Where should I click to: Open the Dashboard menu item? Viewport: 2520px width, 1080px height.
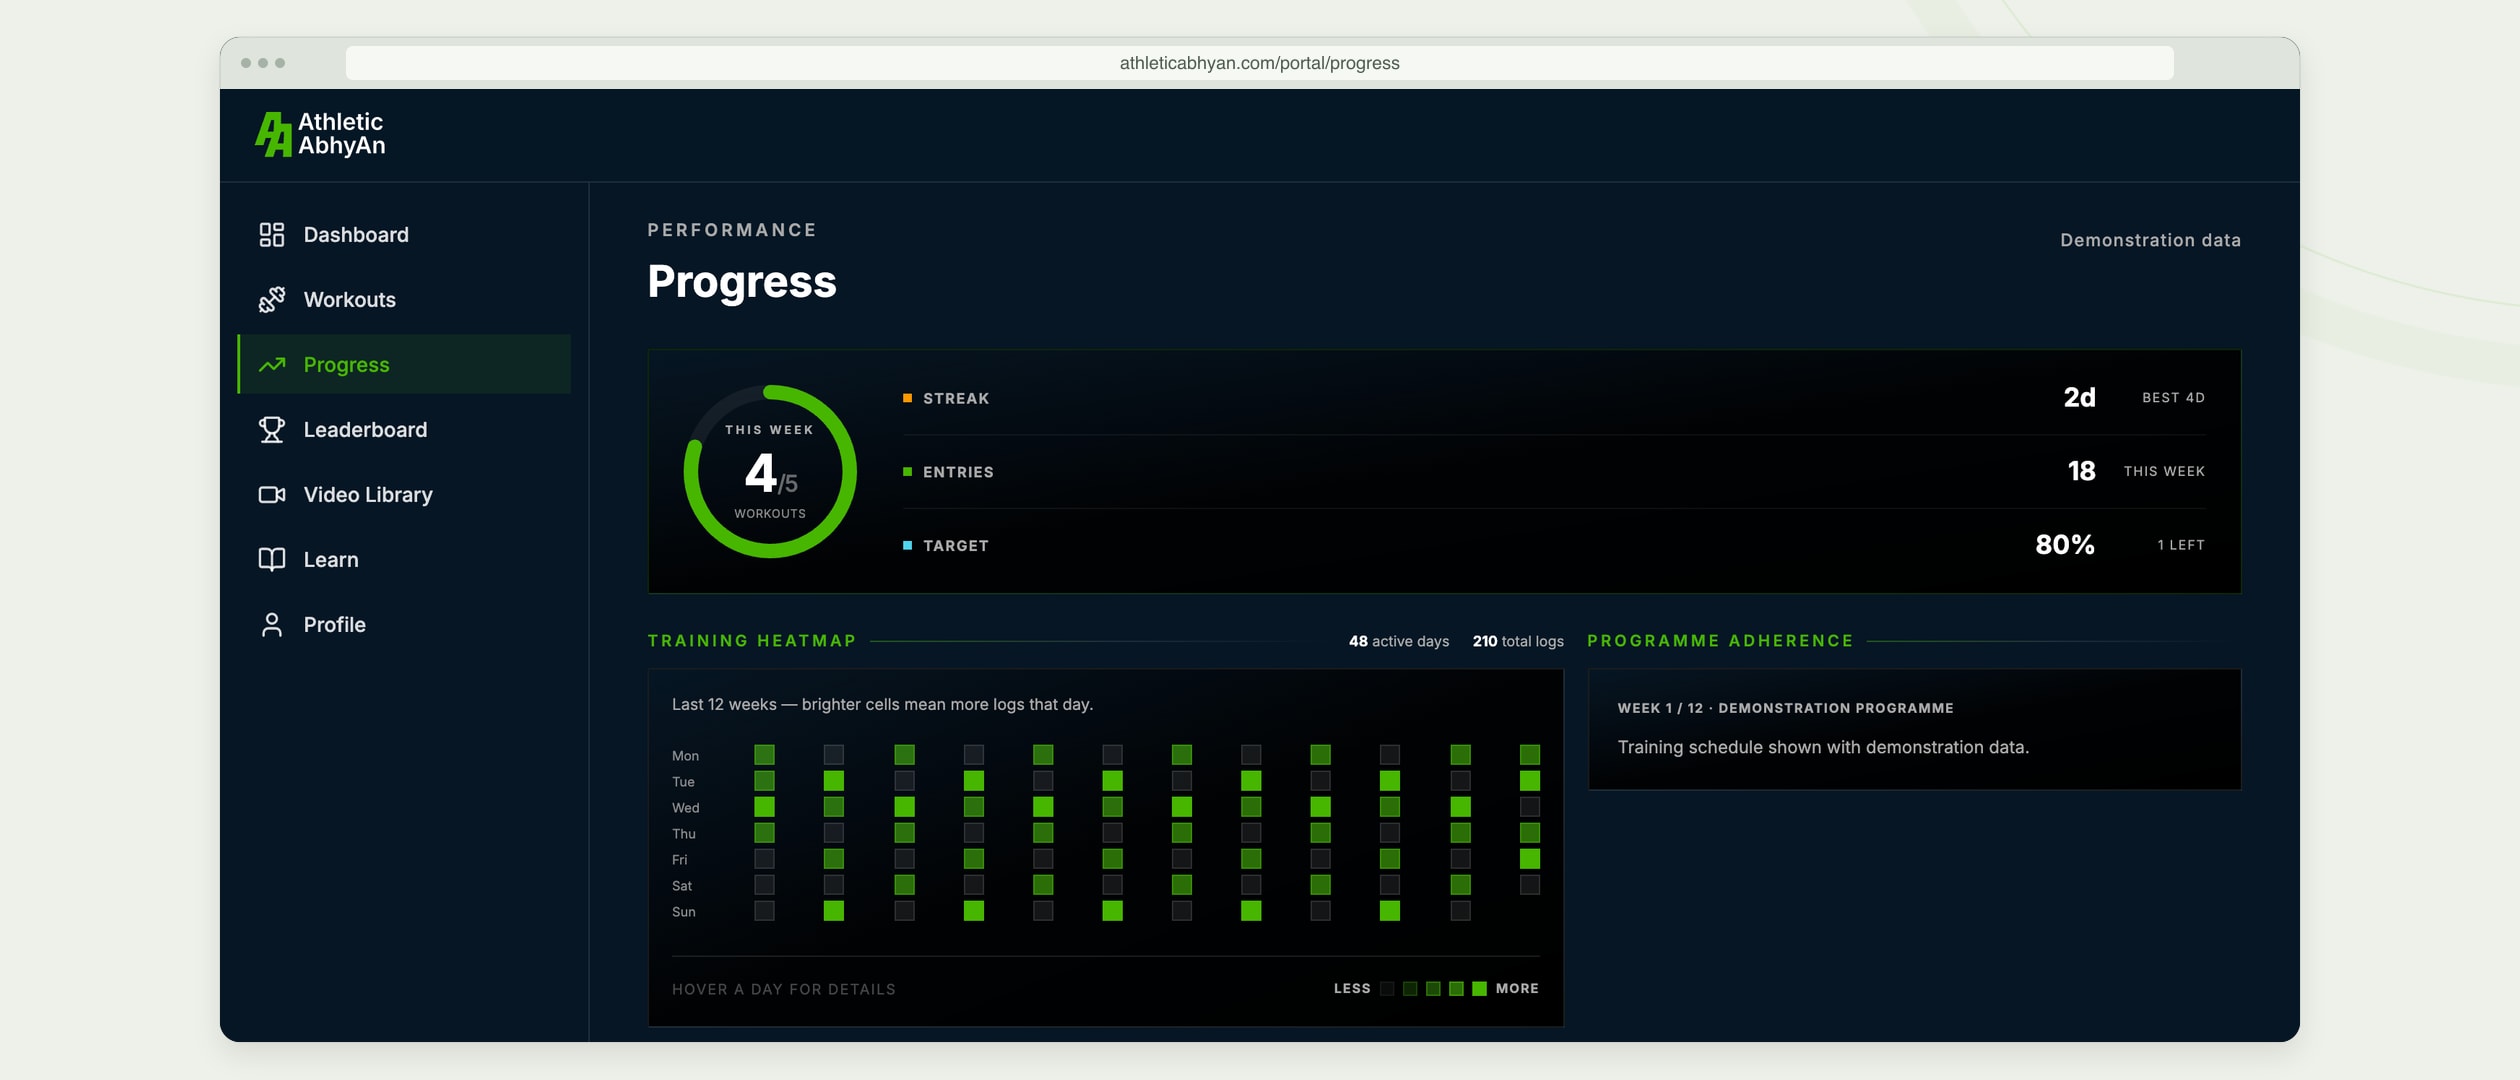coord(404,235)
